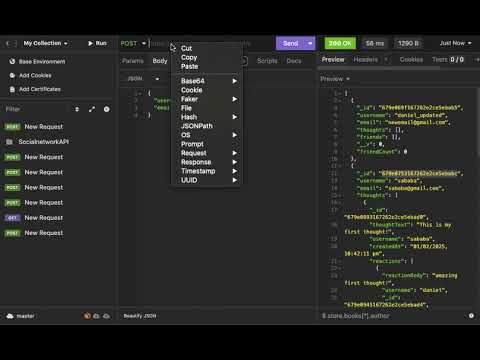
Task: Expand the Timestamp submenu
Action: pos(207,171)
